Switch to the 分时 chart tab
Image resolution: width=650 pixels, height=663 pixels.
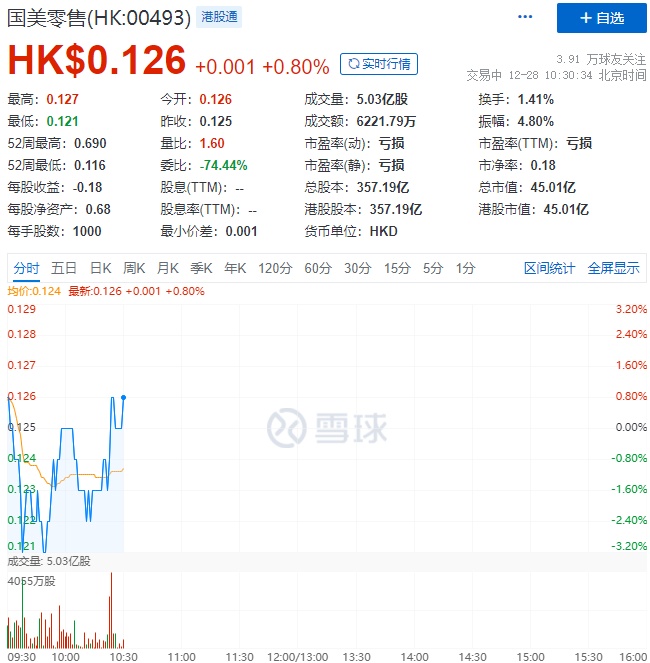click(26, 268)
